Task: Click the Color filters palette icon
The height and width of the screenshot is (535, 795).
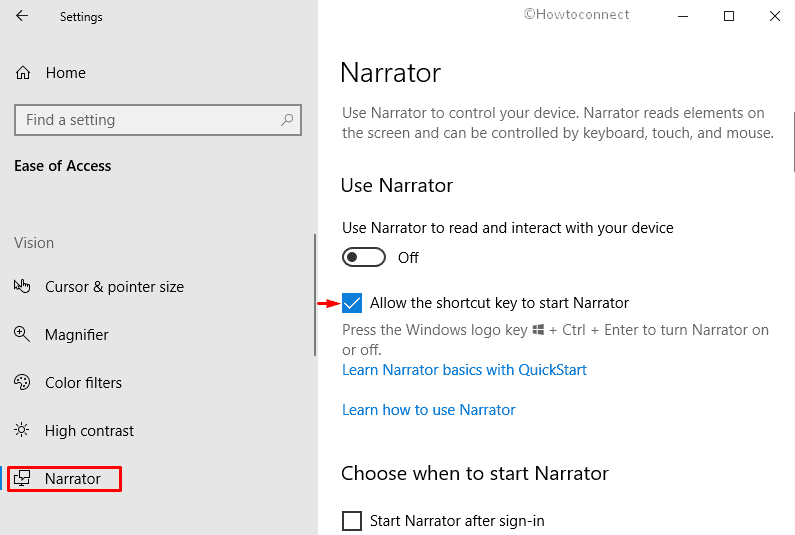Action: pyautogui.click(x=22, y=382)
